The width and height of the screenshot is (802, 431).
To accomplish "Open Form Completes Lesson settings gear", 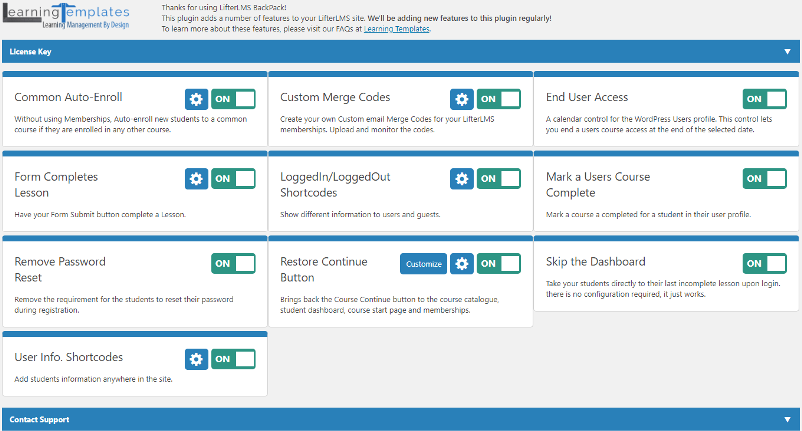I will 196,179.
